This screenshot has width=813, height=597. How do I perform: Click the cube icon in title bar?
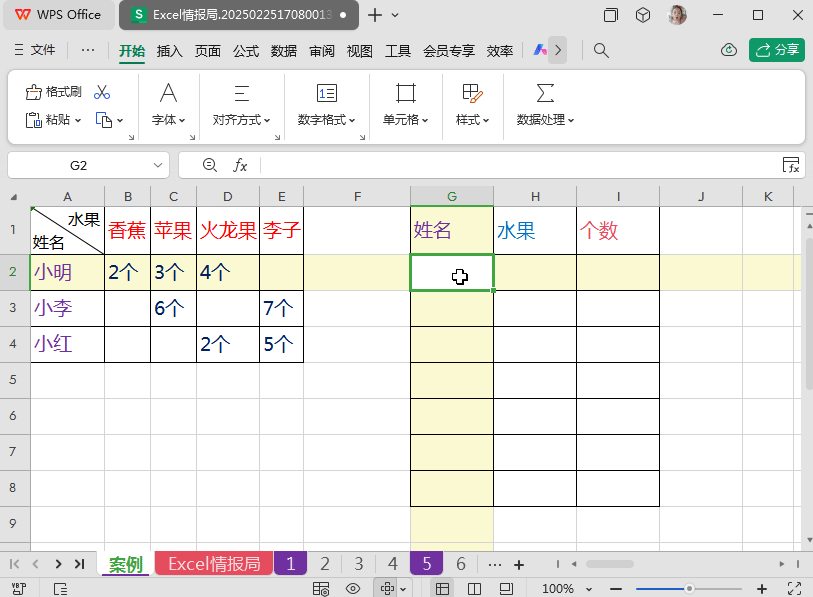(643, 15)
